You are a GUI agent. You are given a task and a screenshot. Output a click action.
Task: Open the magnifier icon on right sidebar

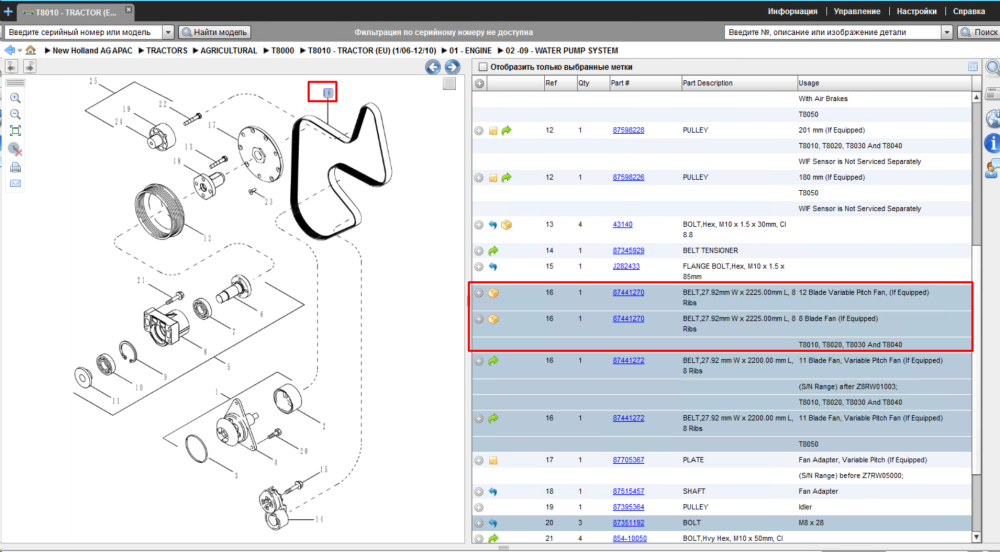click(992, 68)
